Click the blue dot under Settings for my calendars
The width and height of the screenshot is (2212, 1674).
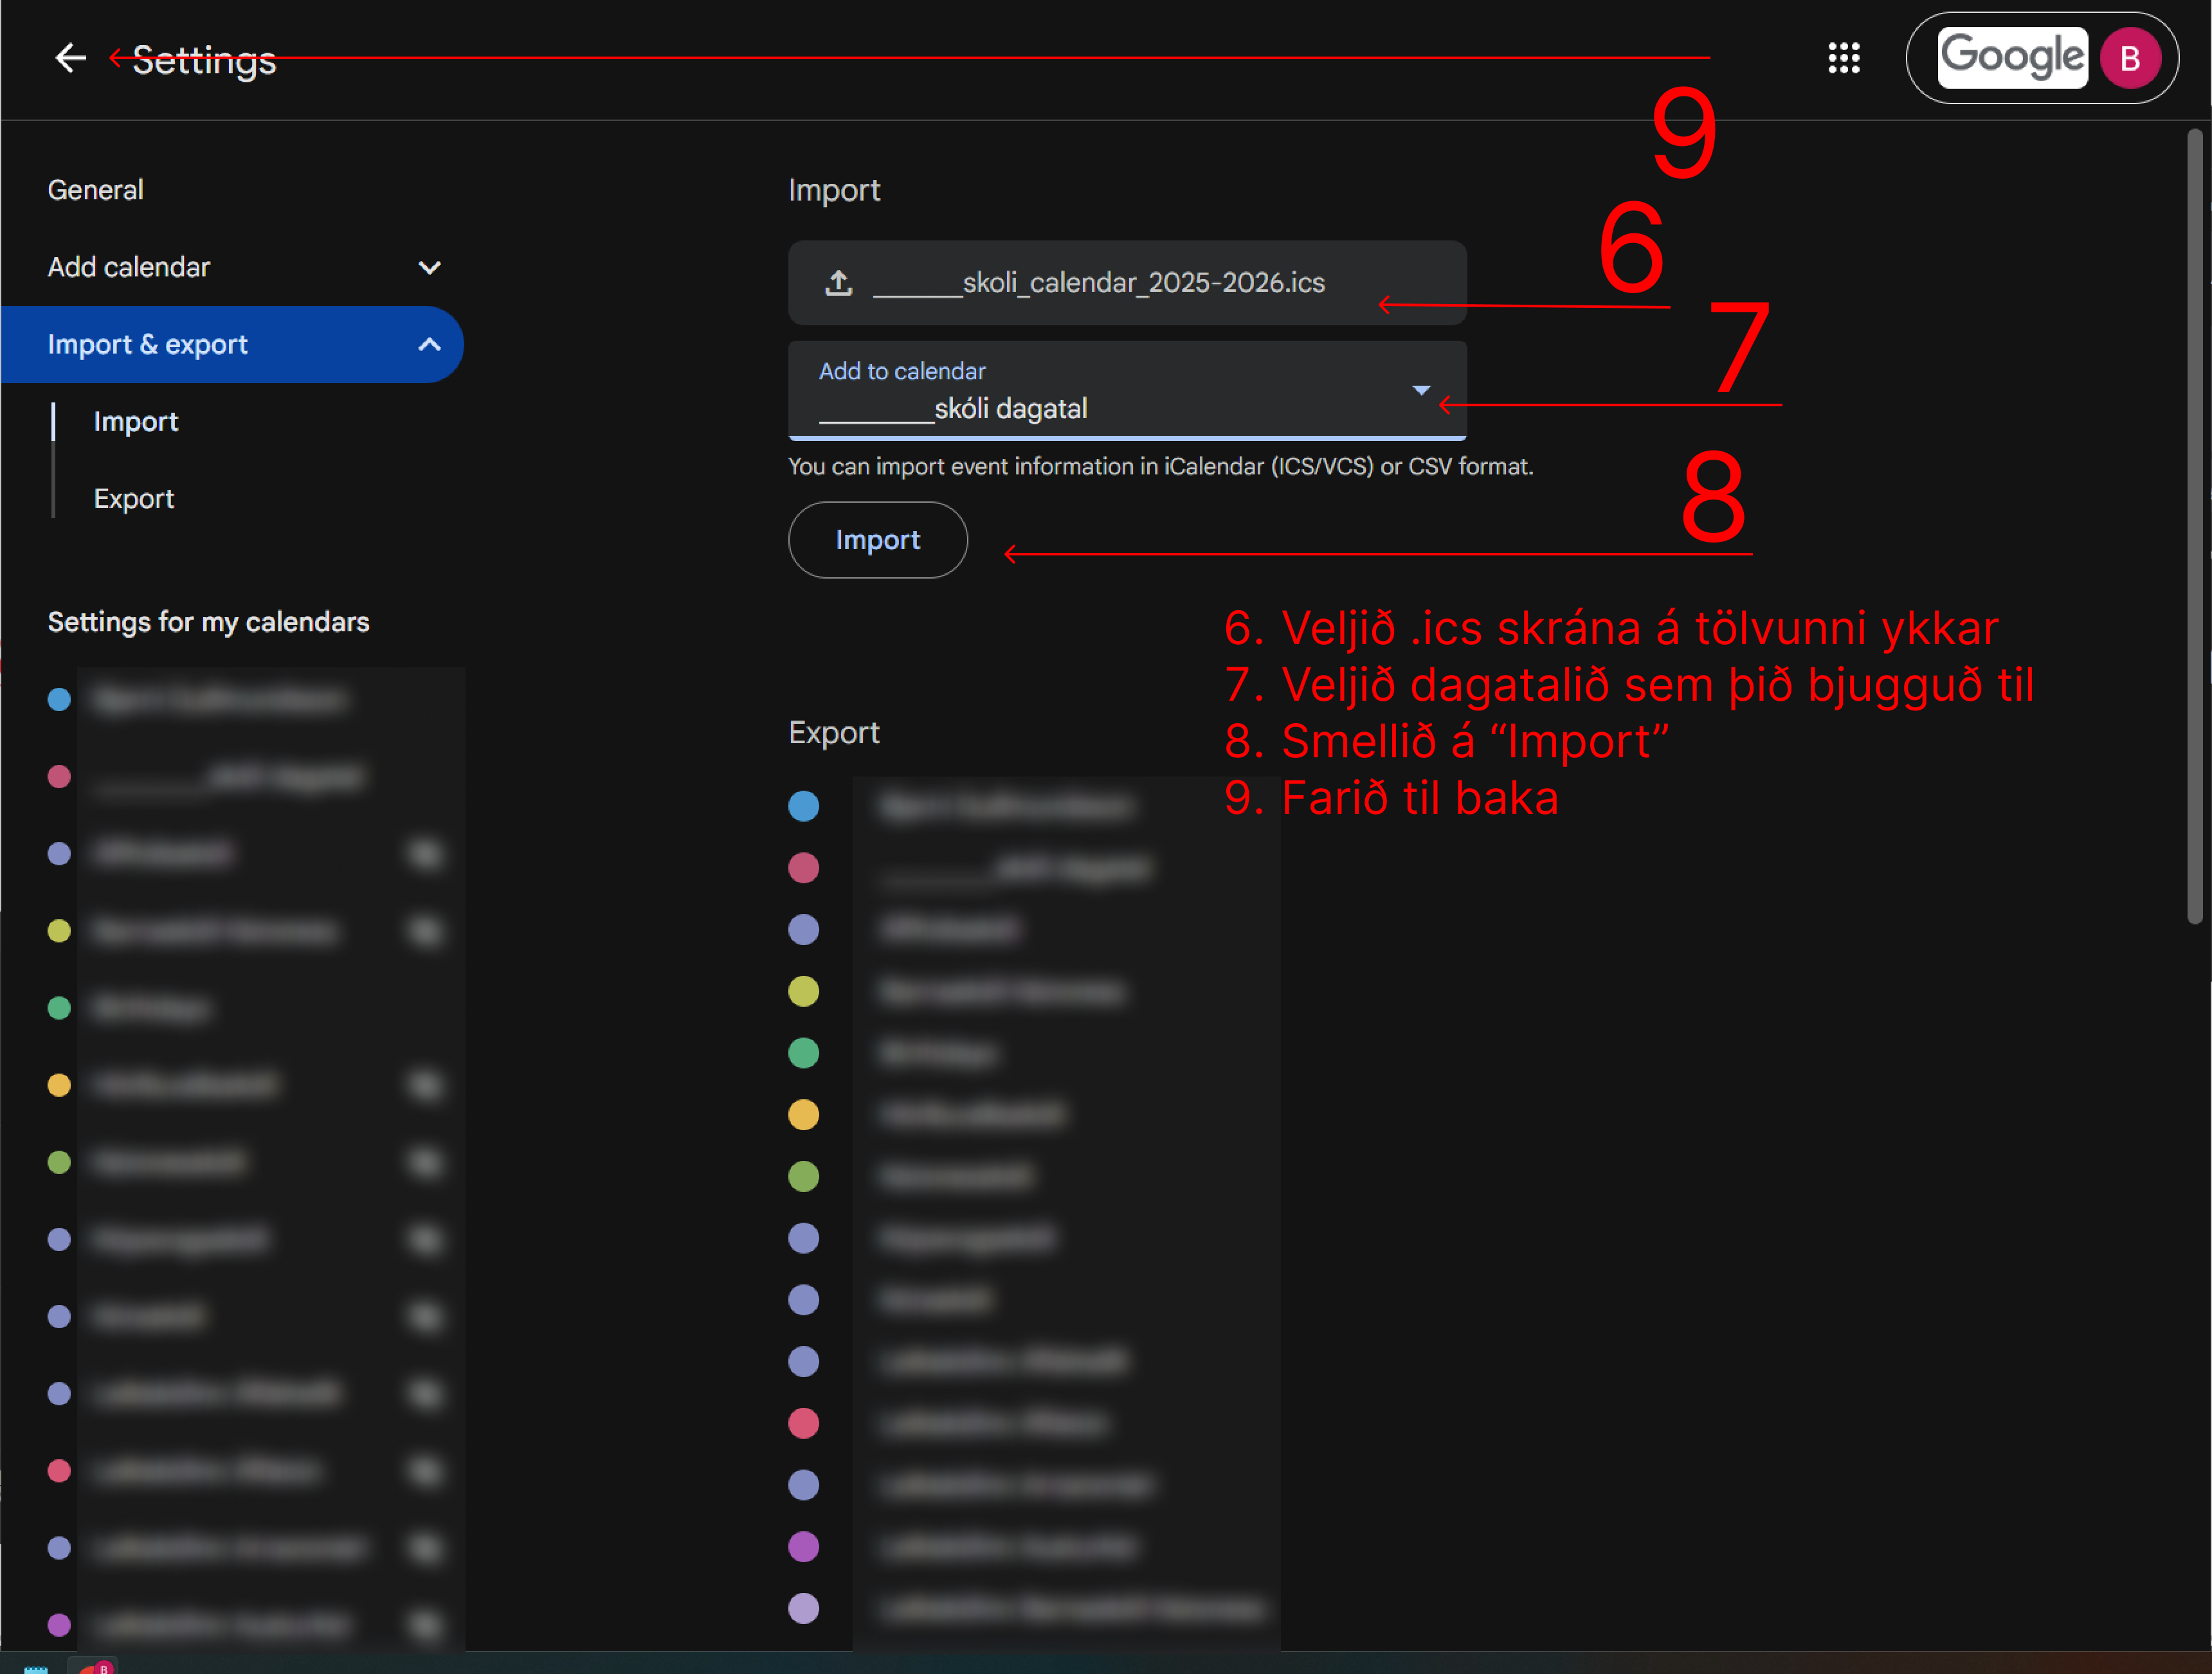coord(59,700)
